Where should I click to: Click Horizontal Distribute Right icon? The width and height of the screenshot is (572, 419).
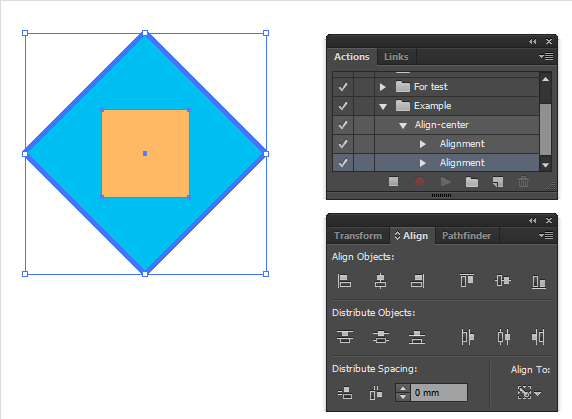(538, 337)
